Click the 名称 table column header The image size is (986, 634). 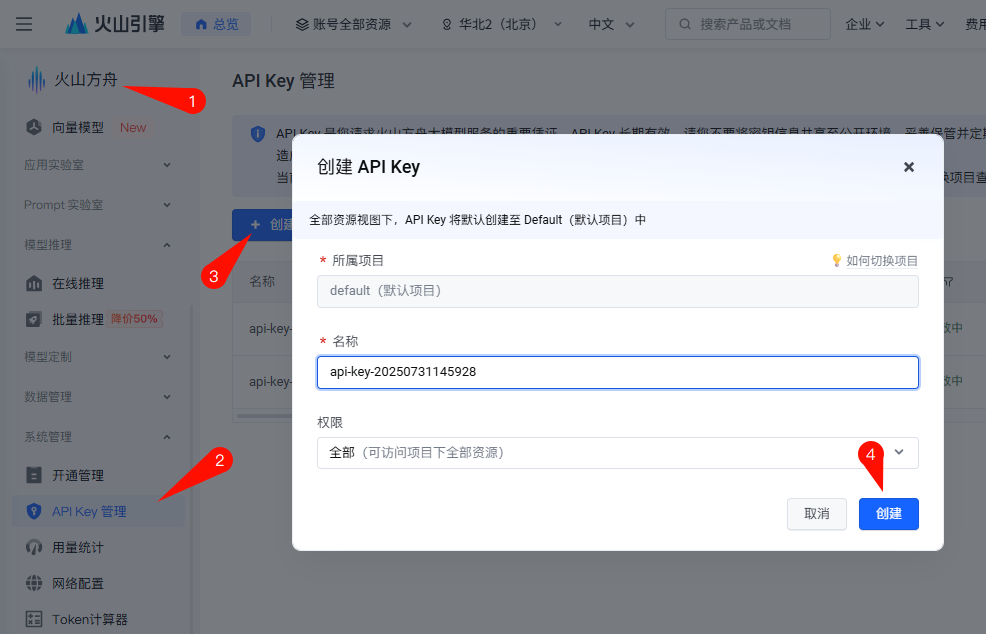(x=262, y=281)
